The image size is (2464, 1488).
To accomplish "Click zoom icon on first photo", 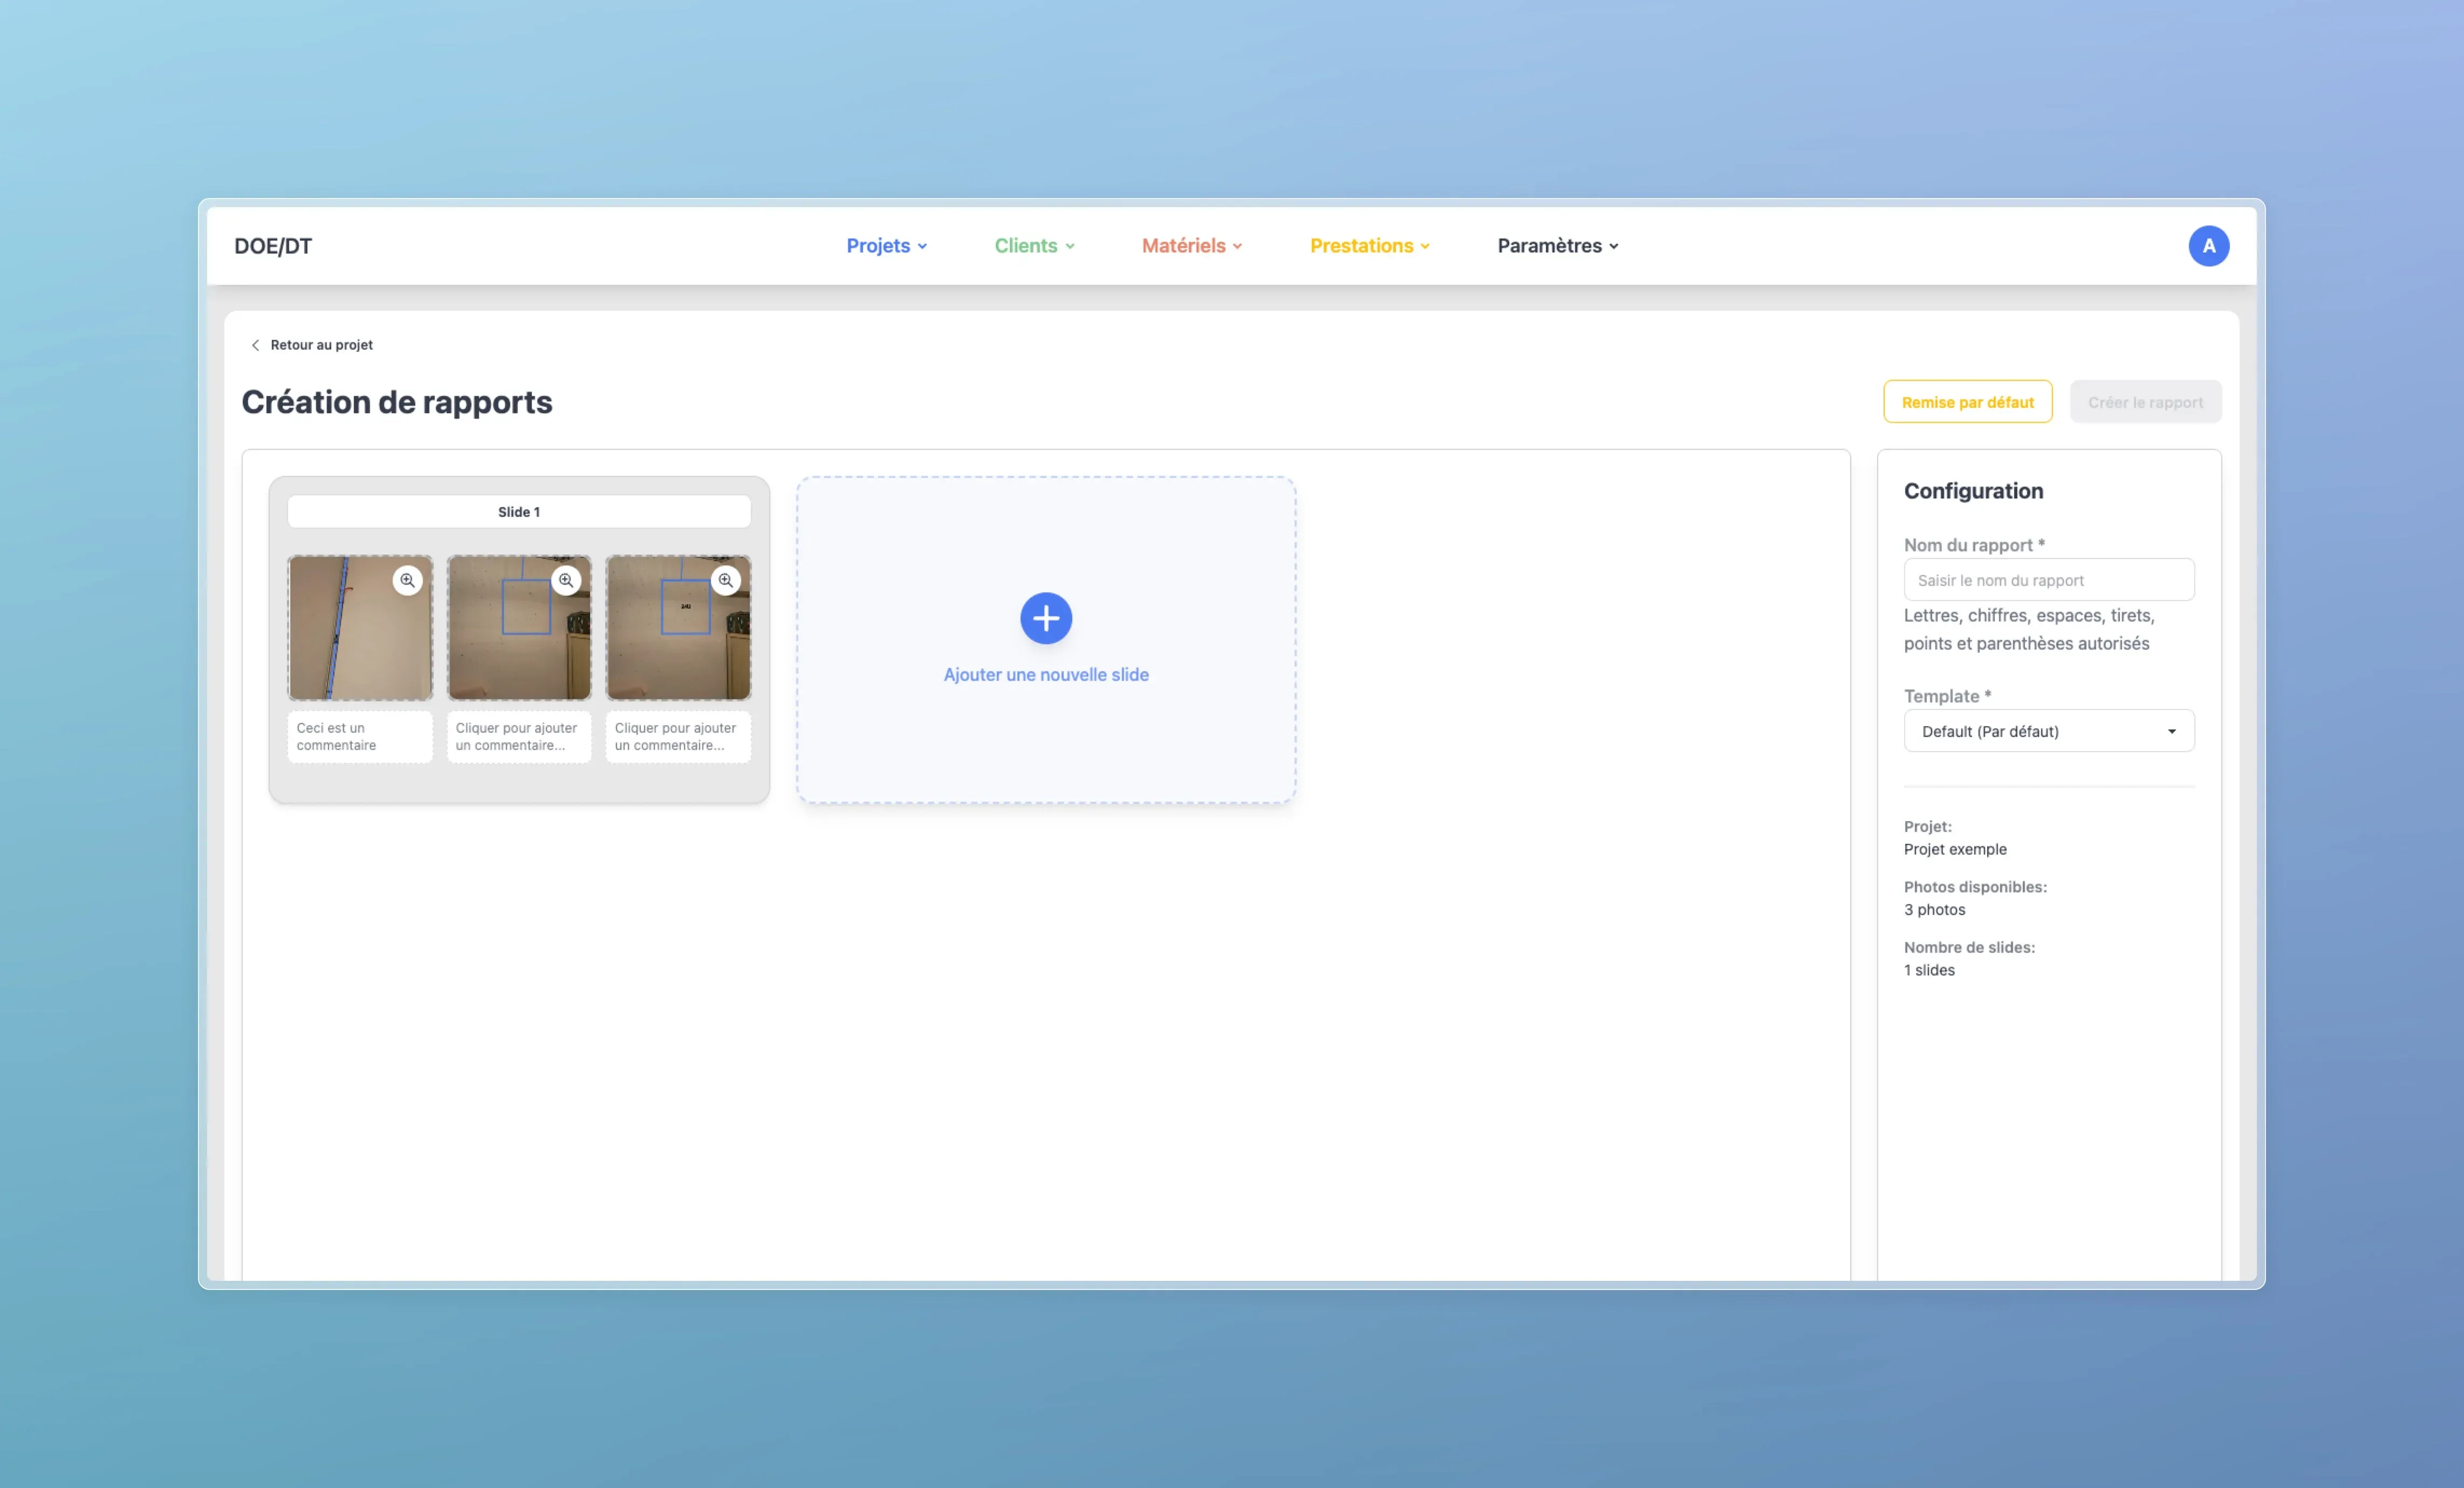I will coord(407,580).
